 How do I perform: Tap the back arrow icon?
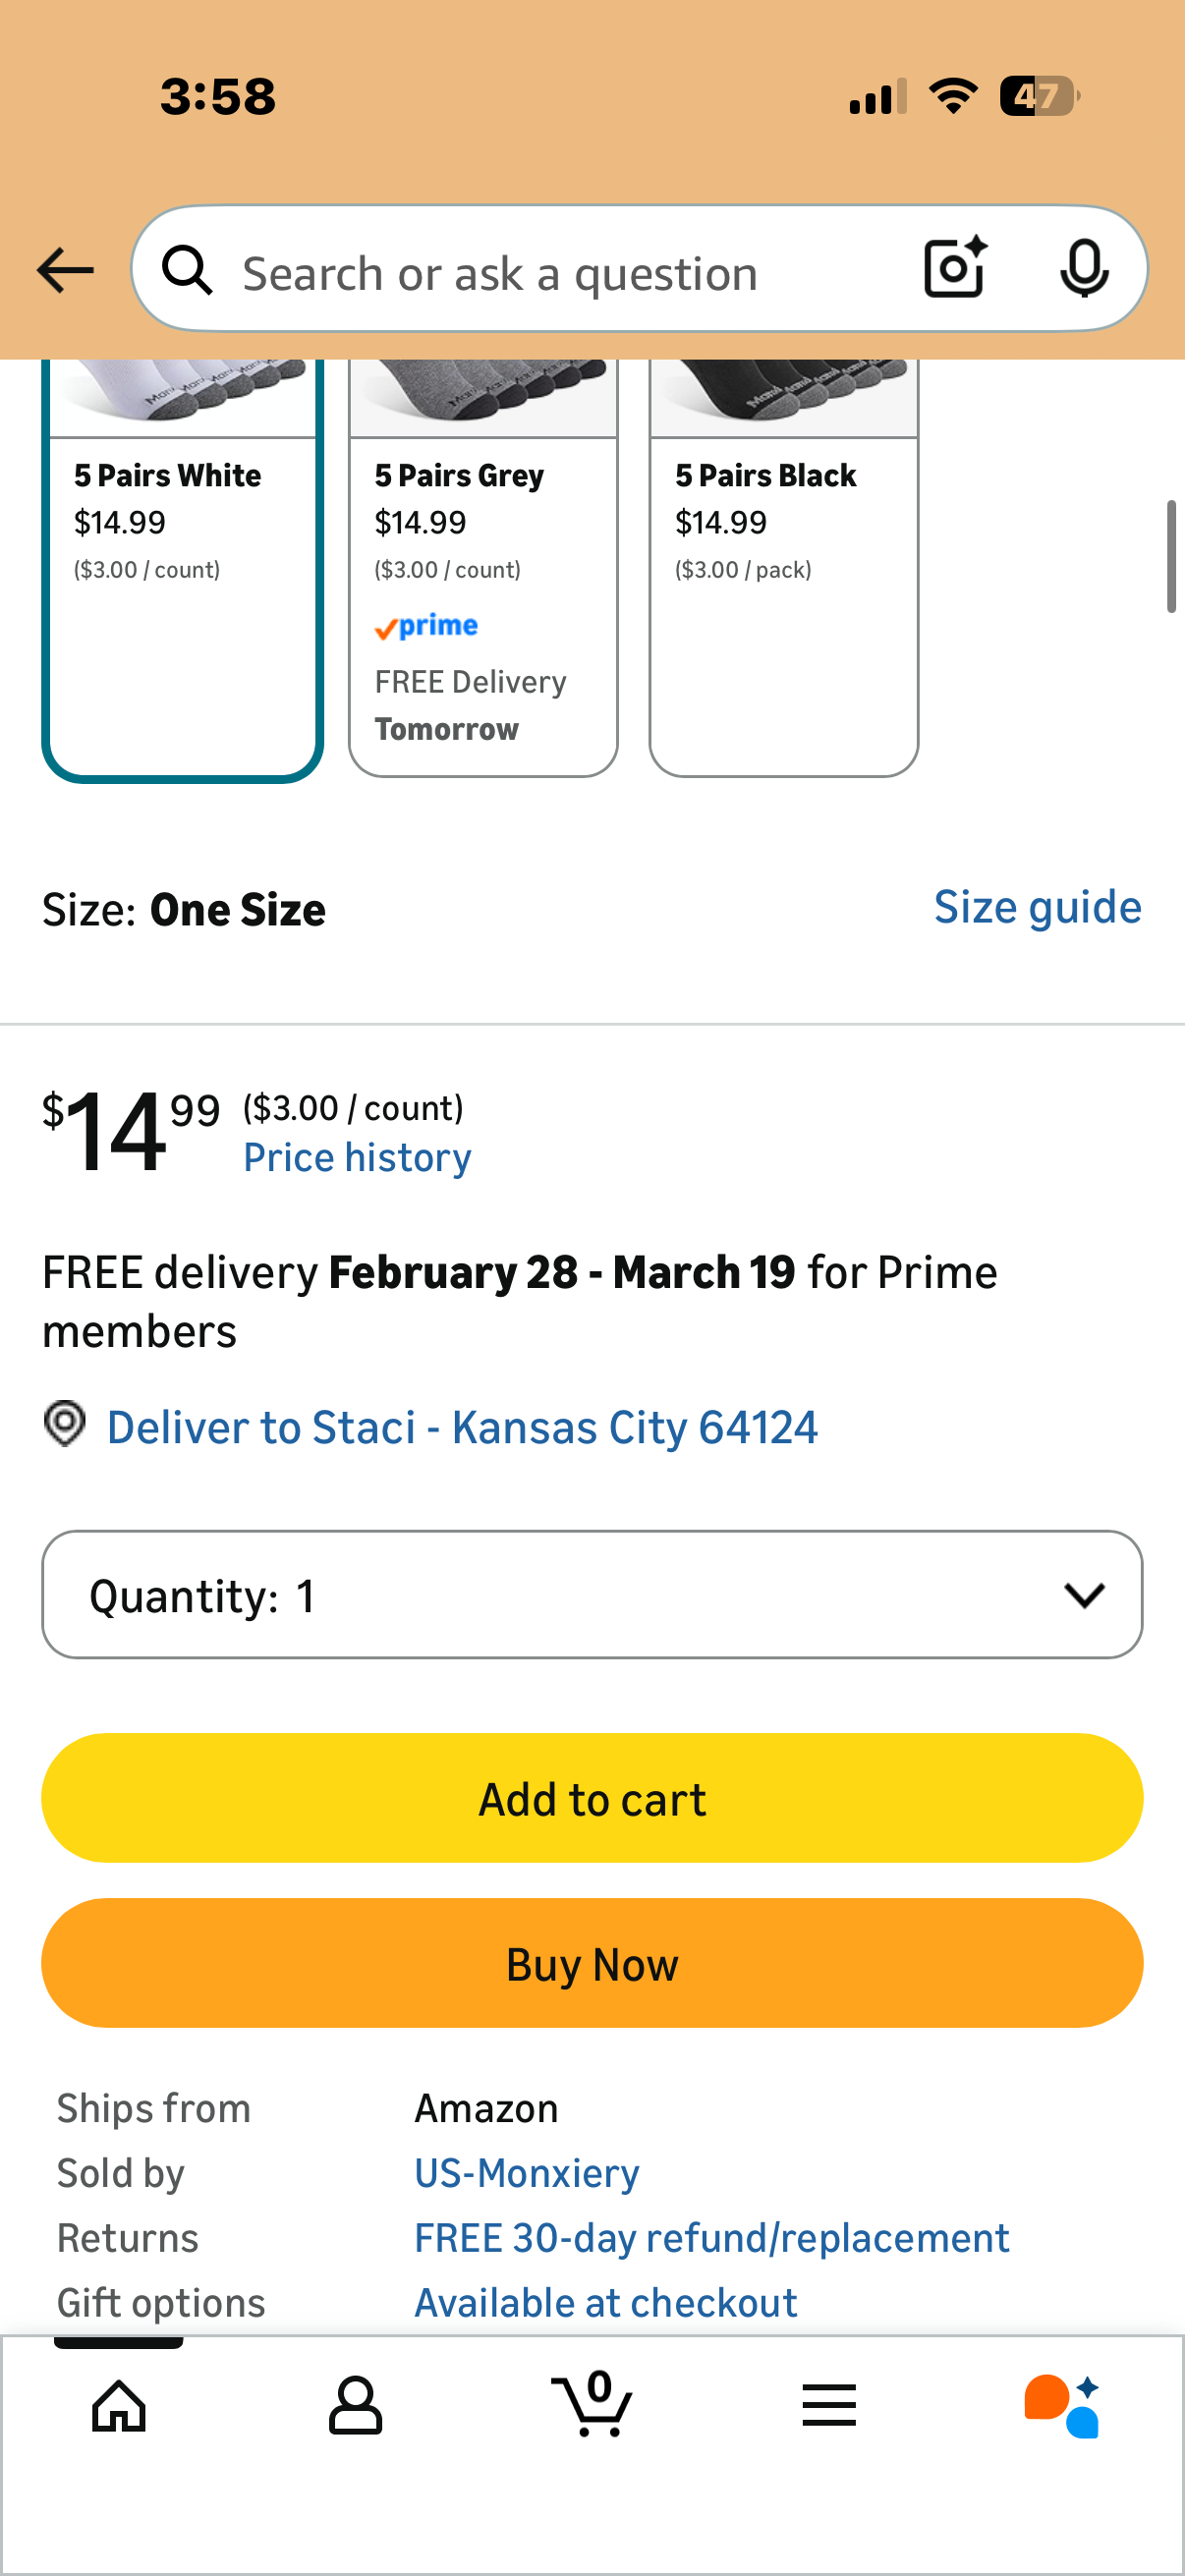tap(65, 270)
